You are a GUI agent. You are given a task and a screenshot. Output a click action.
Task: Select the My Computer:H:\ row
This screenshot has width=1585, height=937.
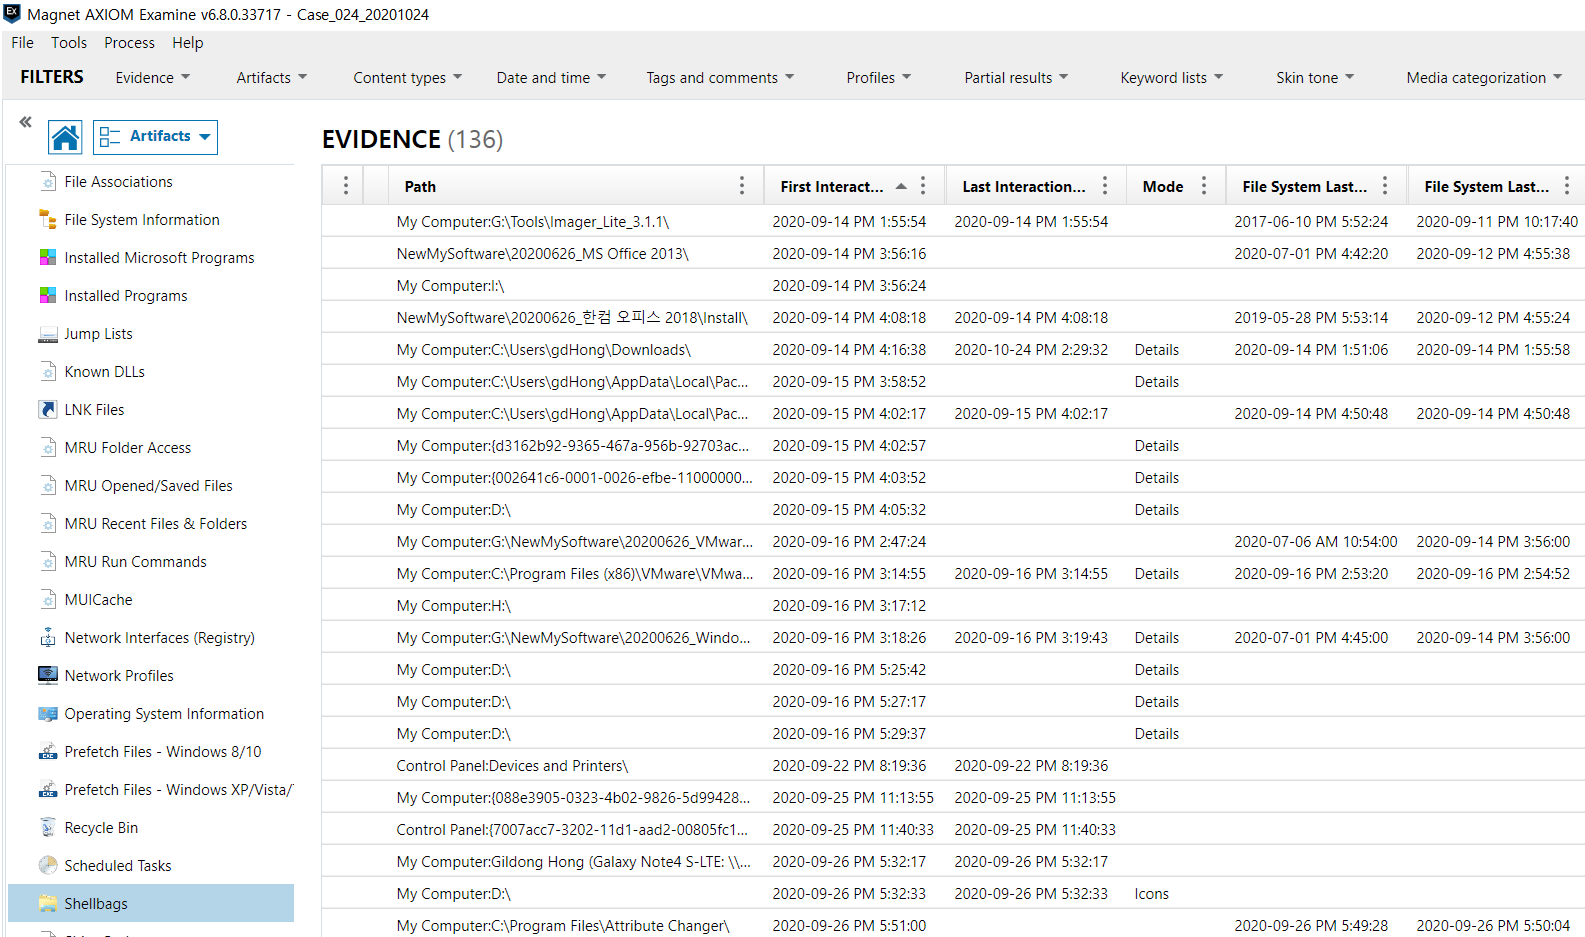953,605
